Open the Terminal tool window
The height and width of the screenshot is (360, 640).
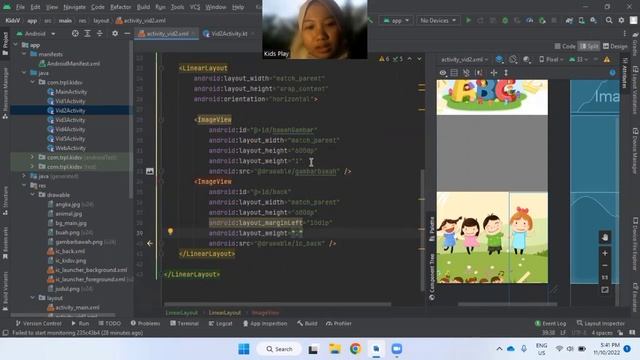click(x=184, y=323)
